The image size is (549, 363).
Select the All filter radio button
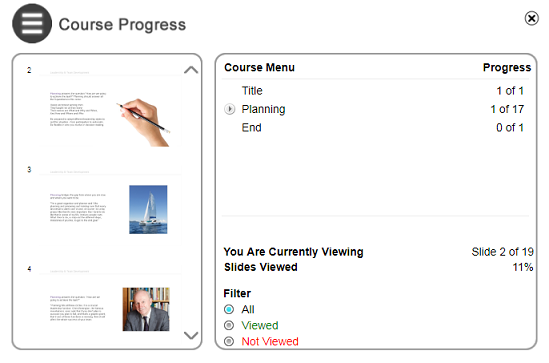click(229, 309)
